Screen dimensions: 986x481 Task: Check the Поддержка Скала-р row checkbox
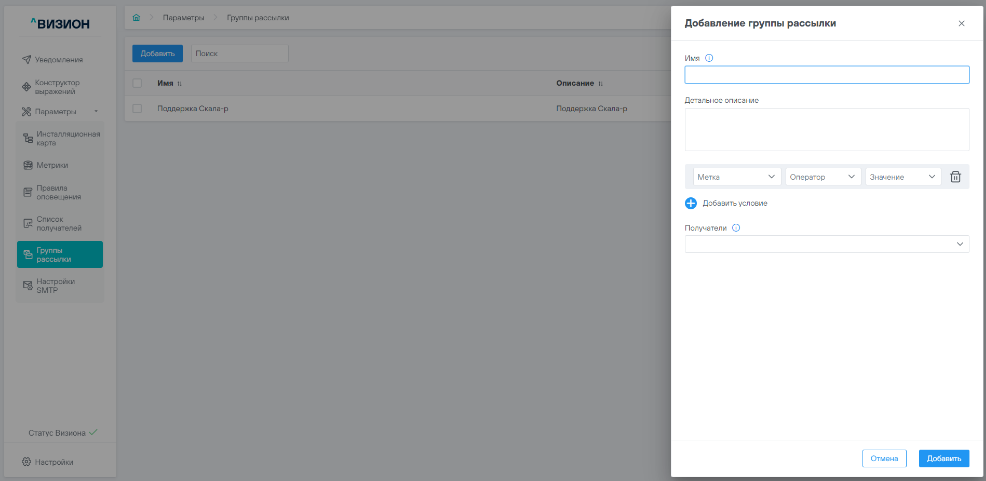tap(137, 109)
